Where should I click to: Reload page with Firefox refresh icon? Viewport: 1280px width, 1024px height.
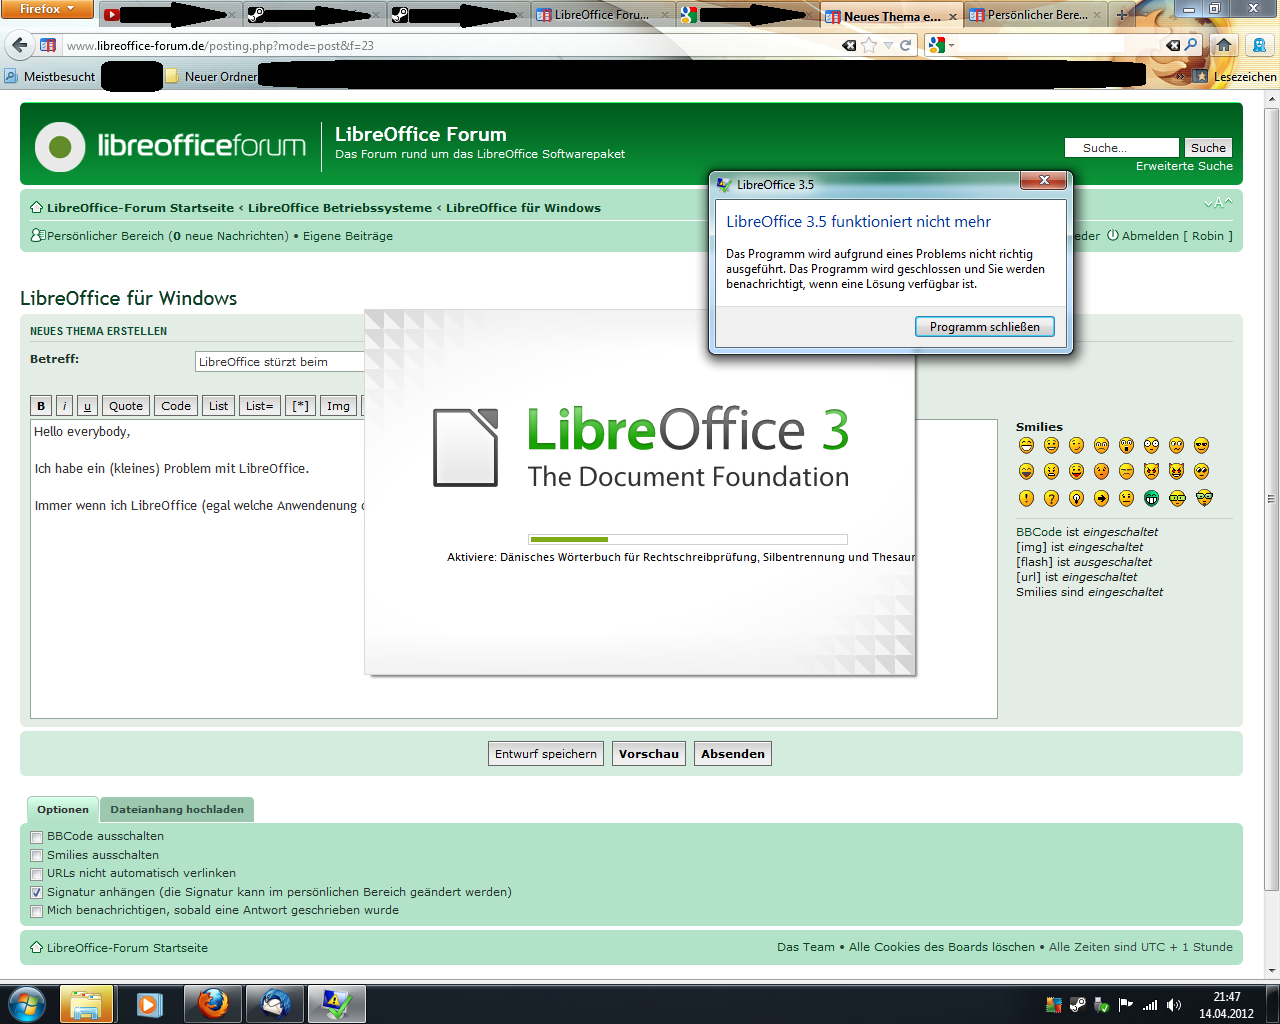(905, 45)
